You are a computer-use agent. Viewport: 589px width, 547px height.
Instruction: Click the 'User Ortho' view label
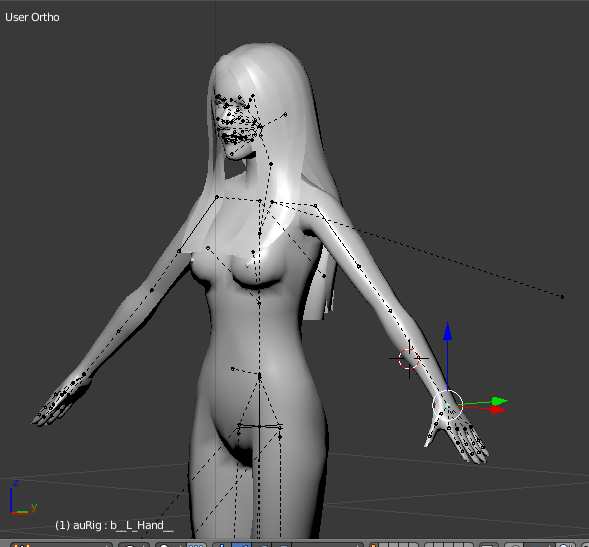click(x=32, y=17)
